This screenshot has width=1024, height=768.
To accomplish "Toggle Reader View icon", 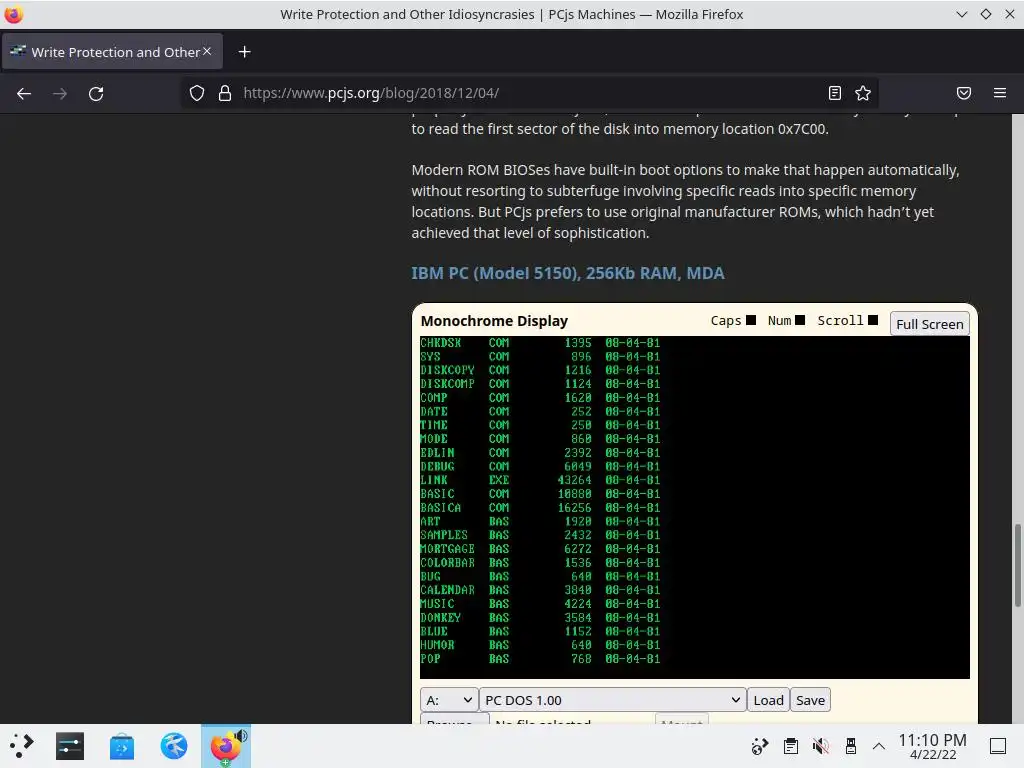I will tap(835, 93).
